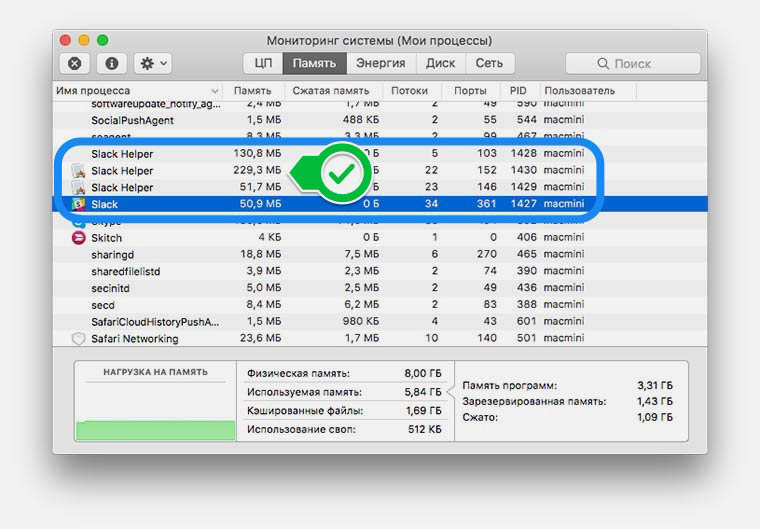Screen dimensions: 760x529
Task: Click the Slack app icon in process list
Action: tap(78, 204)
